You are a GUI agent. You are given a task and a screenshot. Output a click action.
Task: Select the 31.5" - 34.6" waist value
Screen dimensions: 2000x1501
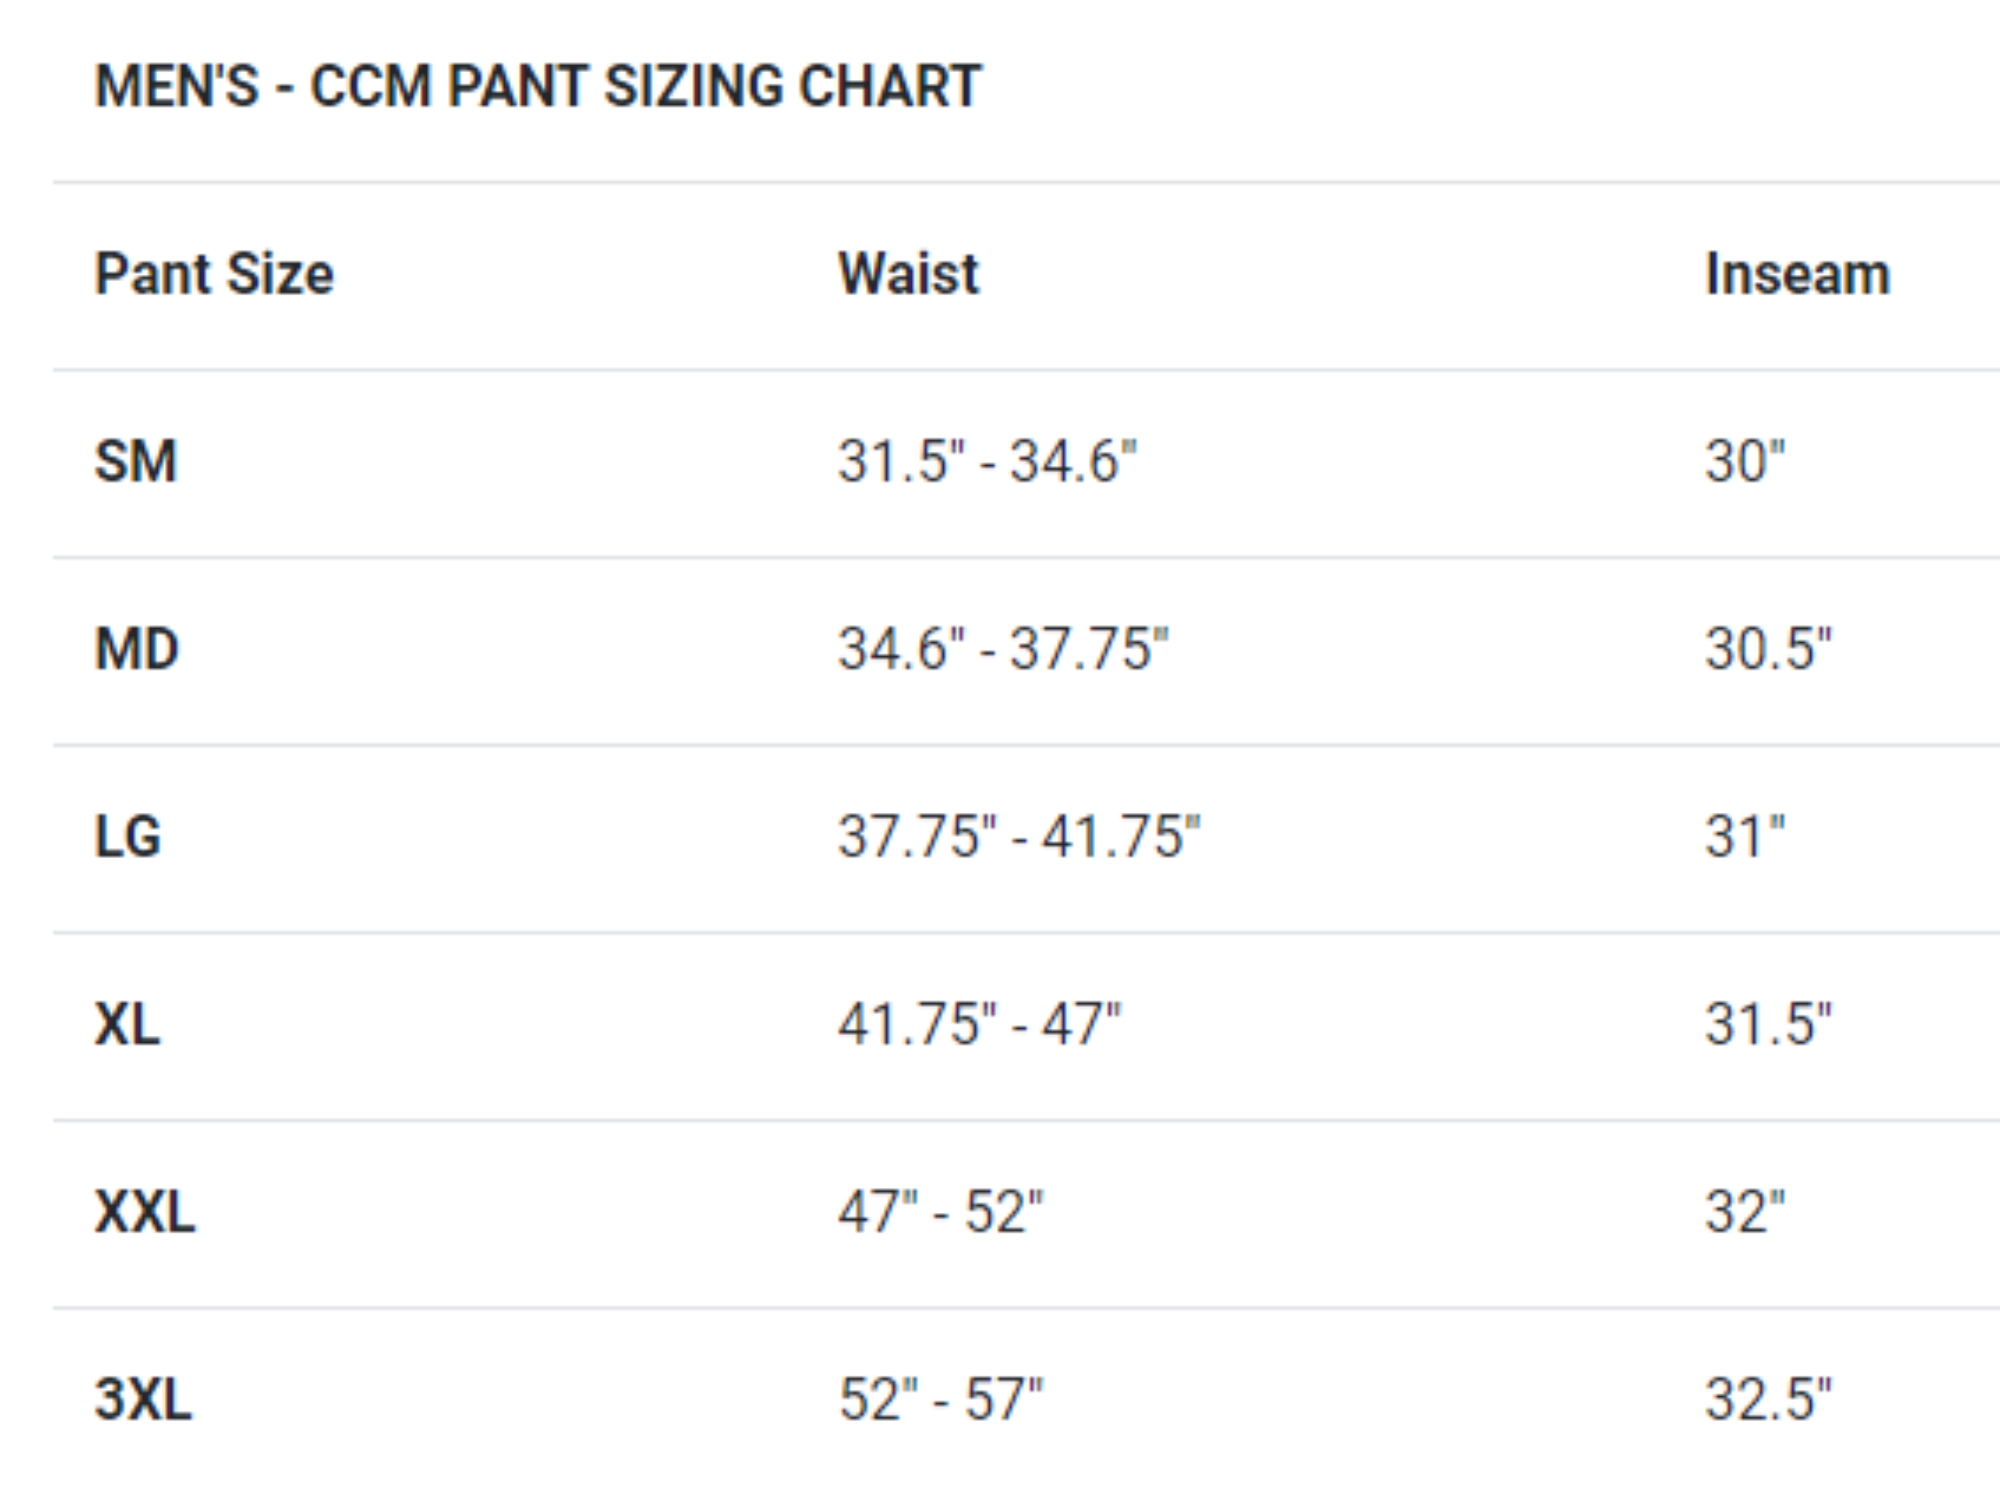[988, 462]
